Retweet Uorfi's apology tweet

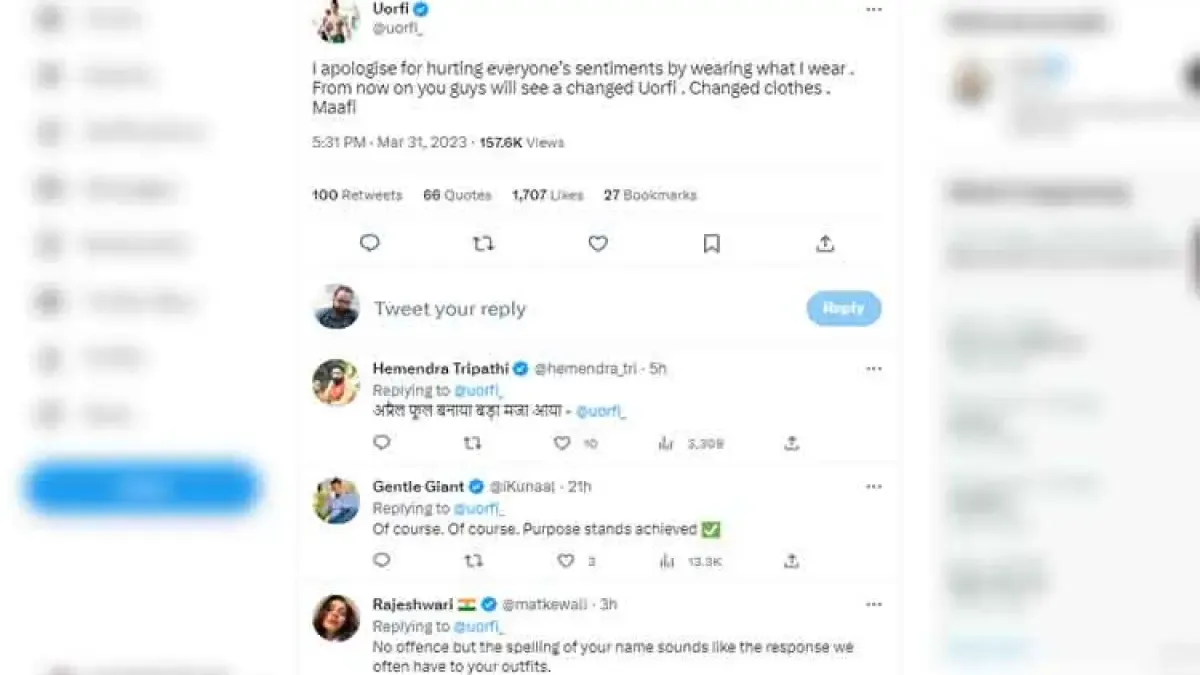483,243
